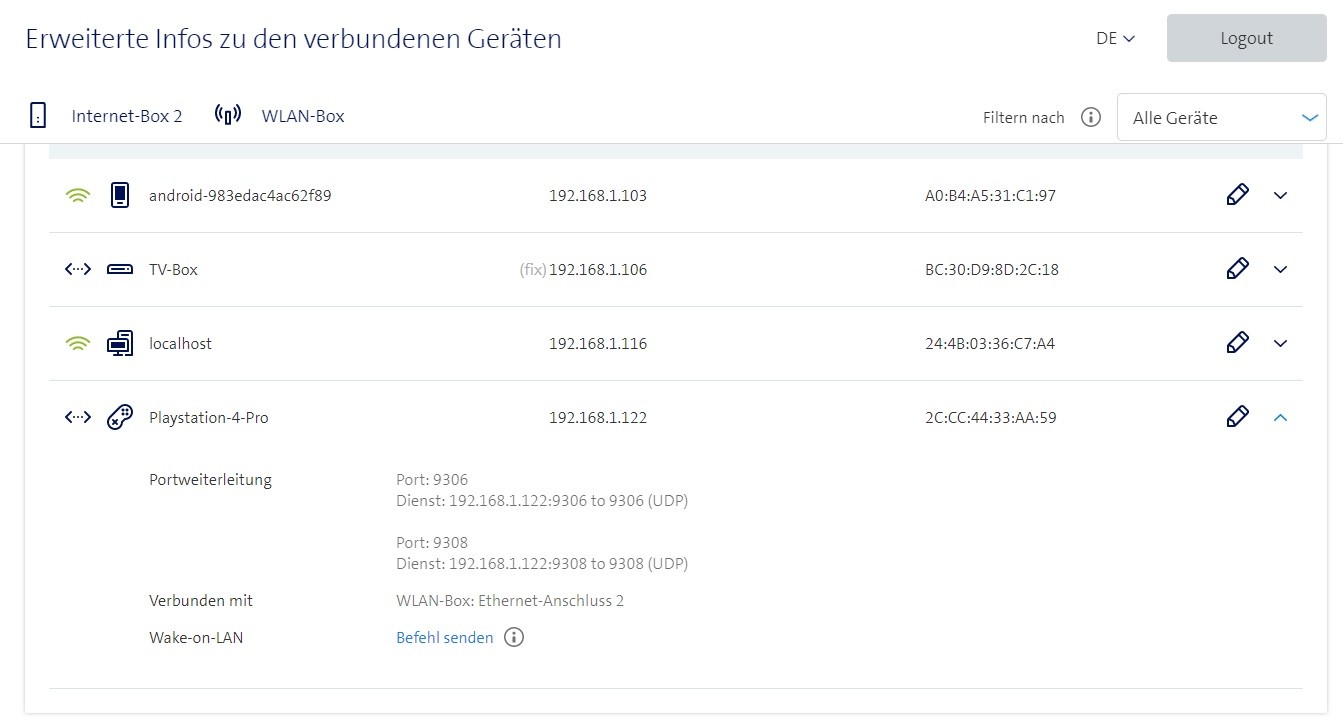Click pencil icon for localhost device
Image resolution: width=1343 pixels, height=720 pixels.
coord(1237,343)
